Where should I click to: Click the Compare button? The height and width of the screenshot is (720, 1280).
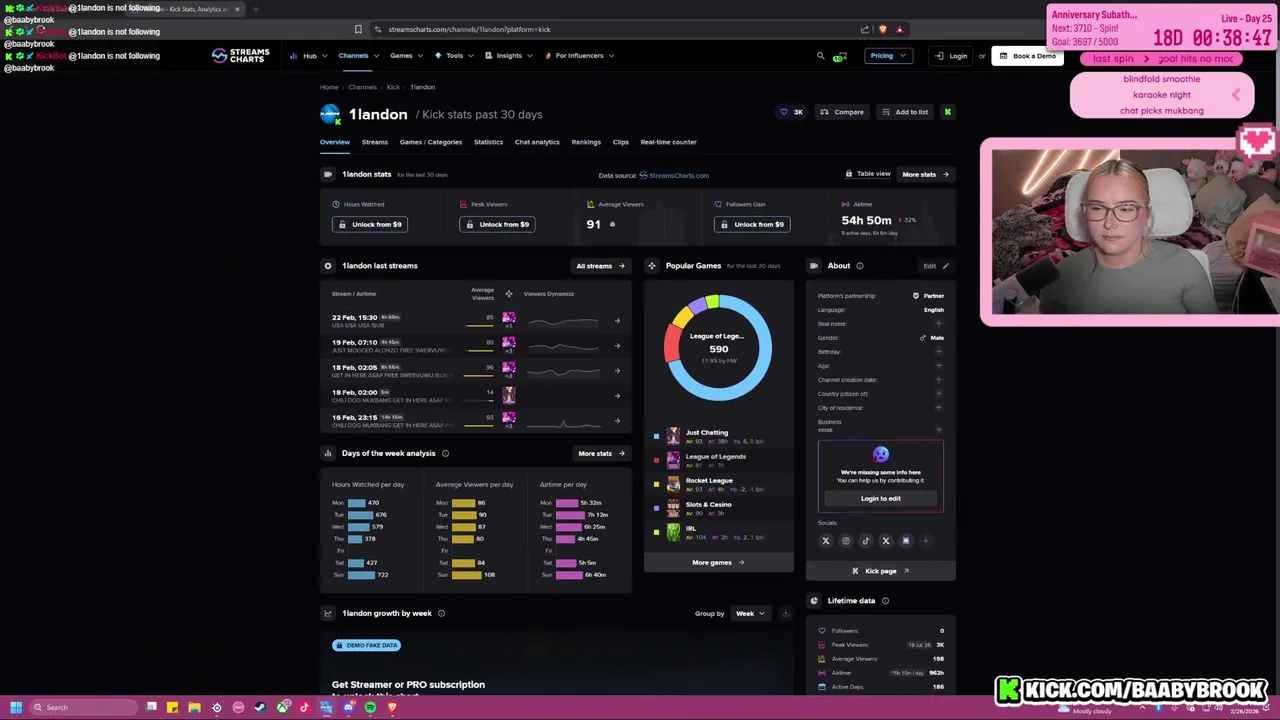tap(842, 112)
